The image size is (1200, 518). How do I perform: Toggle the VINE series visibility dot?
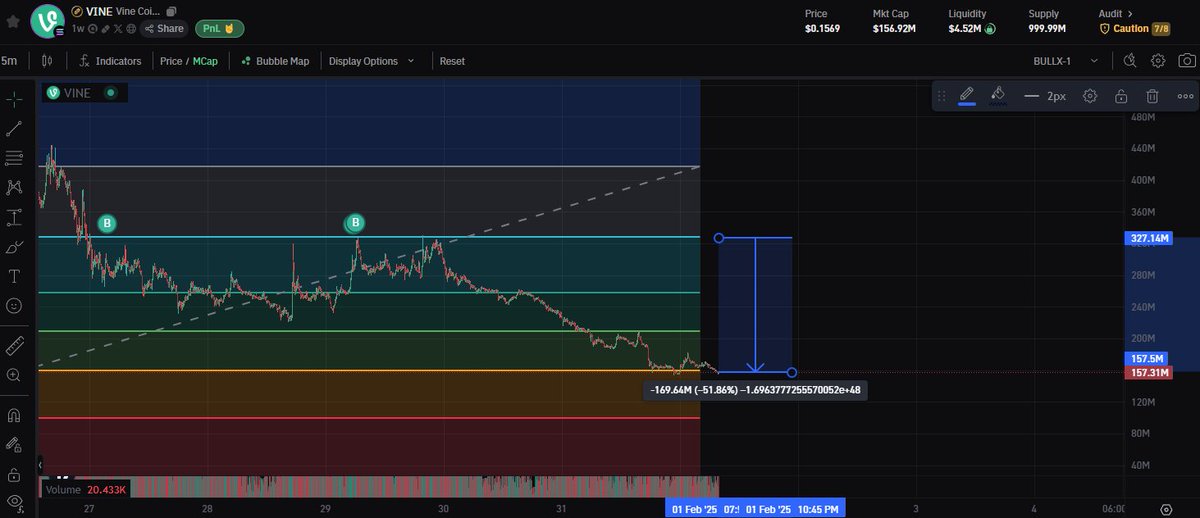pyautogui.click(x=110, y=93)
